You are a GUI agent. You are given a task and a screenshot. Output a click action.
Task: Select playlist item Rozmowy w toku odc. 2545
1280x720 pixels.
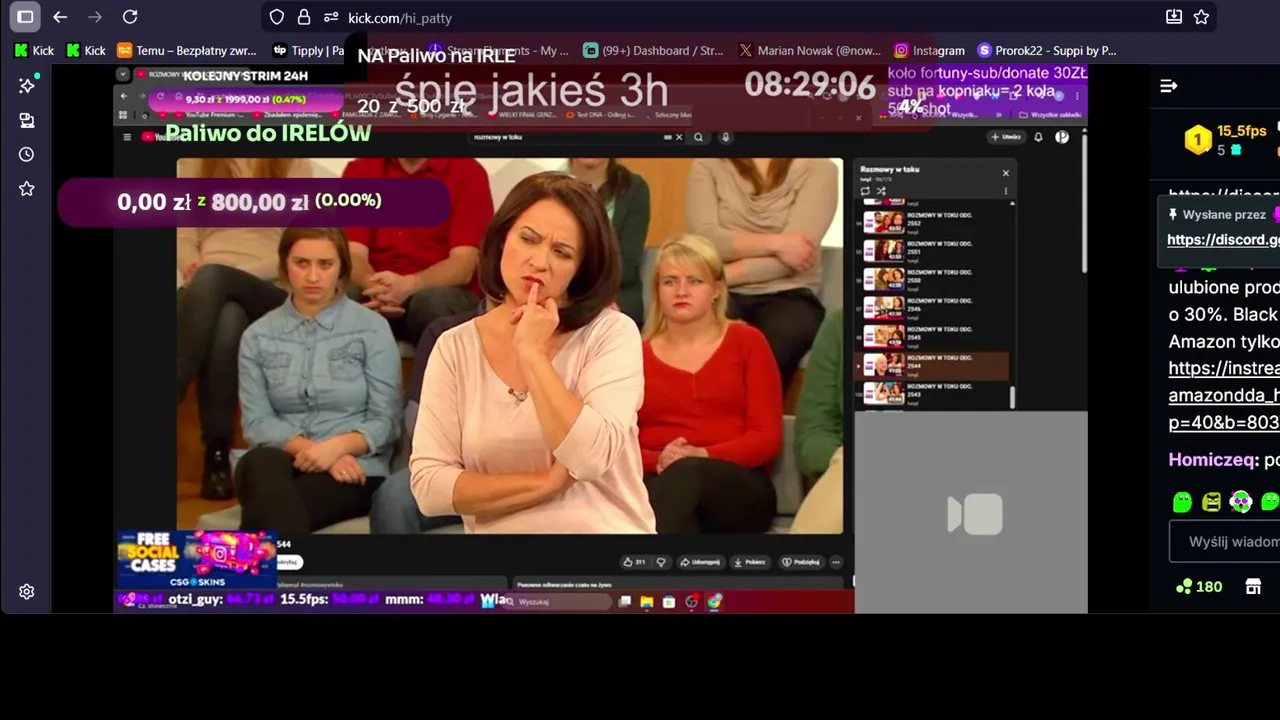click(934, 336)
